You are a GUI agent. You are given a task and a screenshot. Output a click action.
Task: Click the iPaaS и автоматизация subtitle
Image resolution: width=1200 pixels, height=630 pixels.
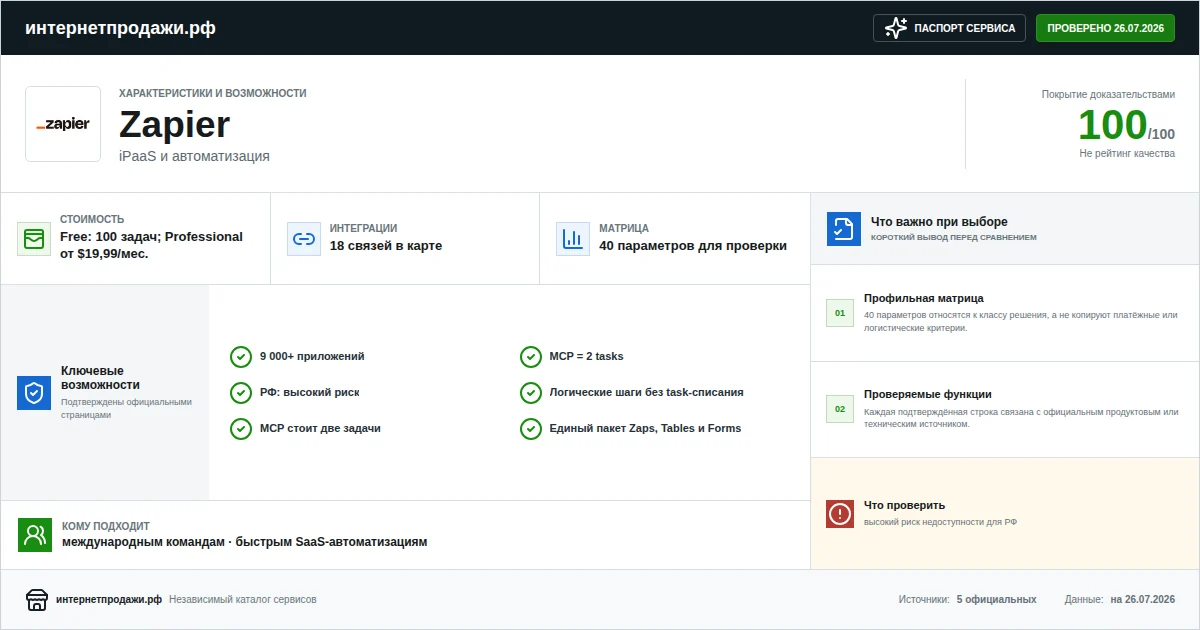click(x=194, y=156)
